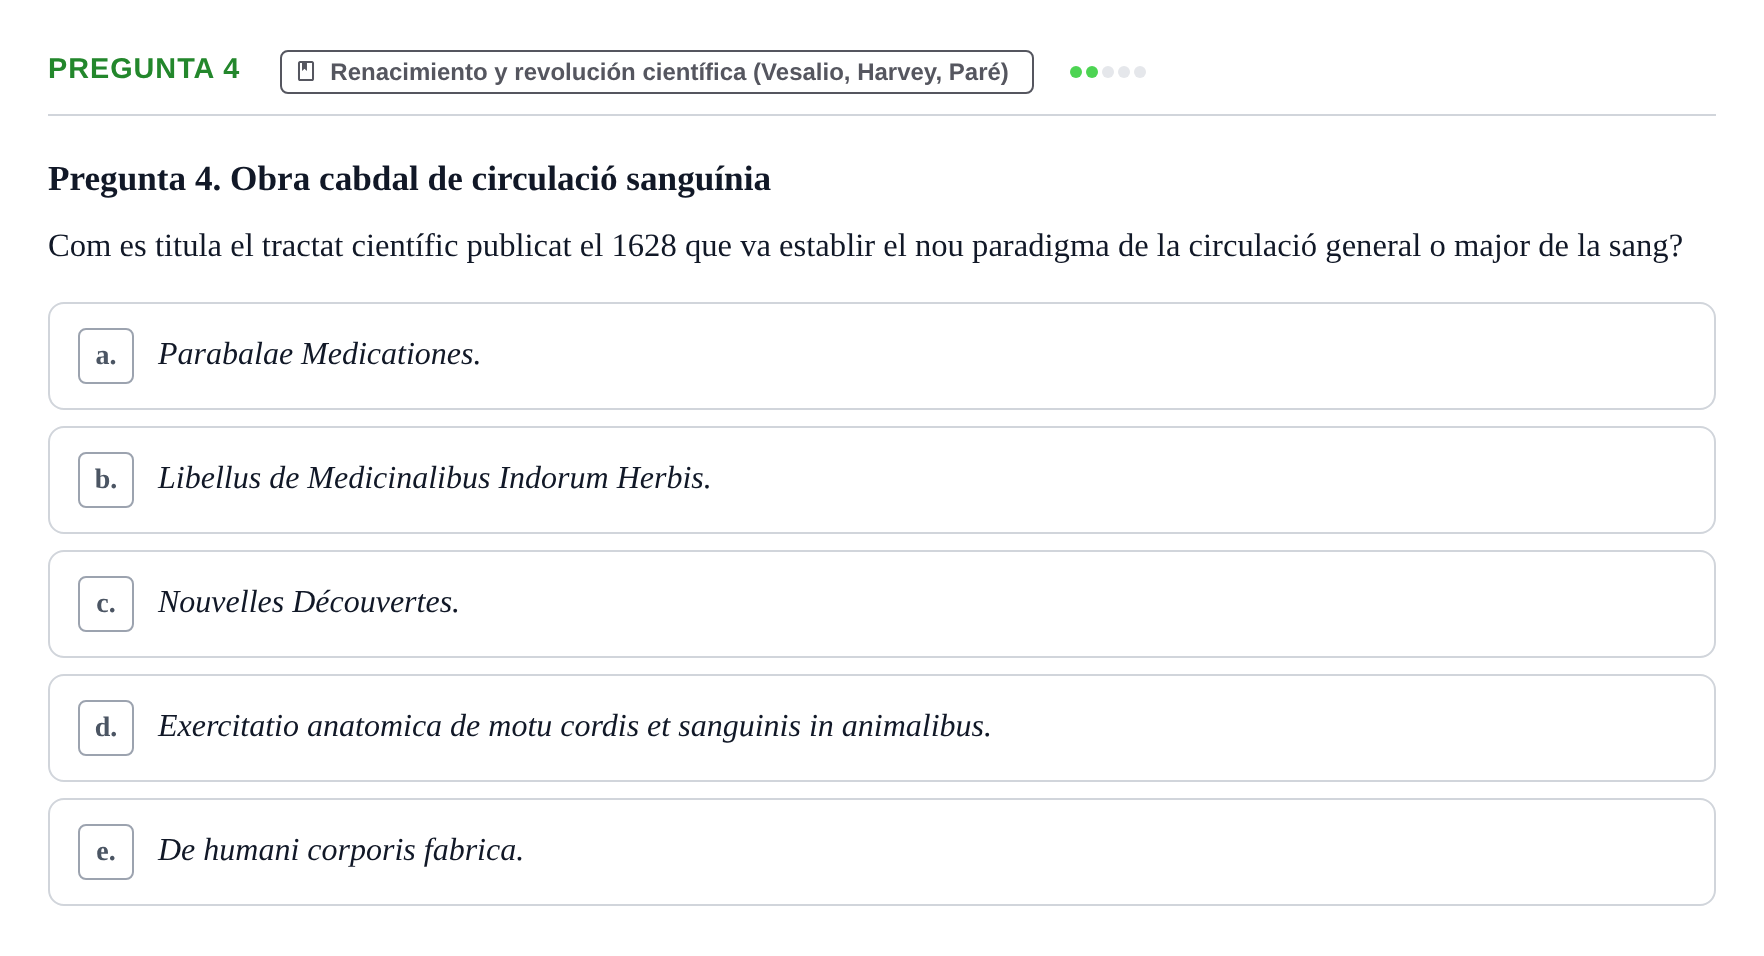
Task: Choose 'Libellus de Medicinalibus Indorum Herbis.'
Action: (x=881, y=480)
